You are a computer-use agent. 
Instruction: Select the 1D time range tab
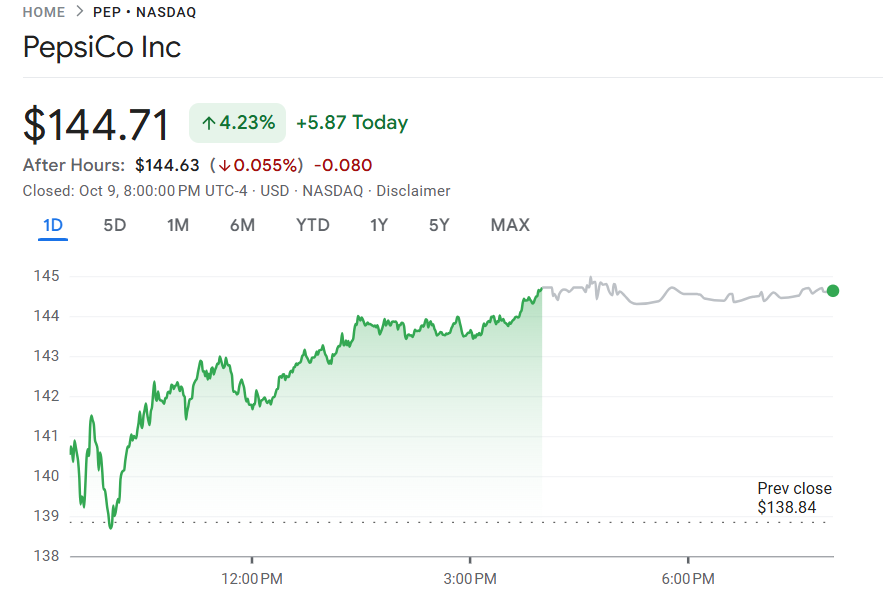53,225
